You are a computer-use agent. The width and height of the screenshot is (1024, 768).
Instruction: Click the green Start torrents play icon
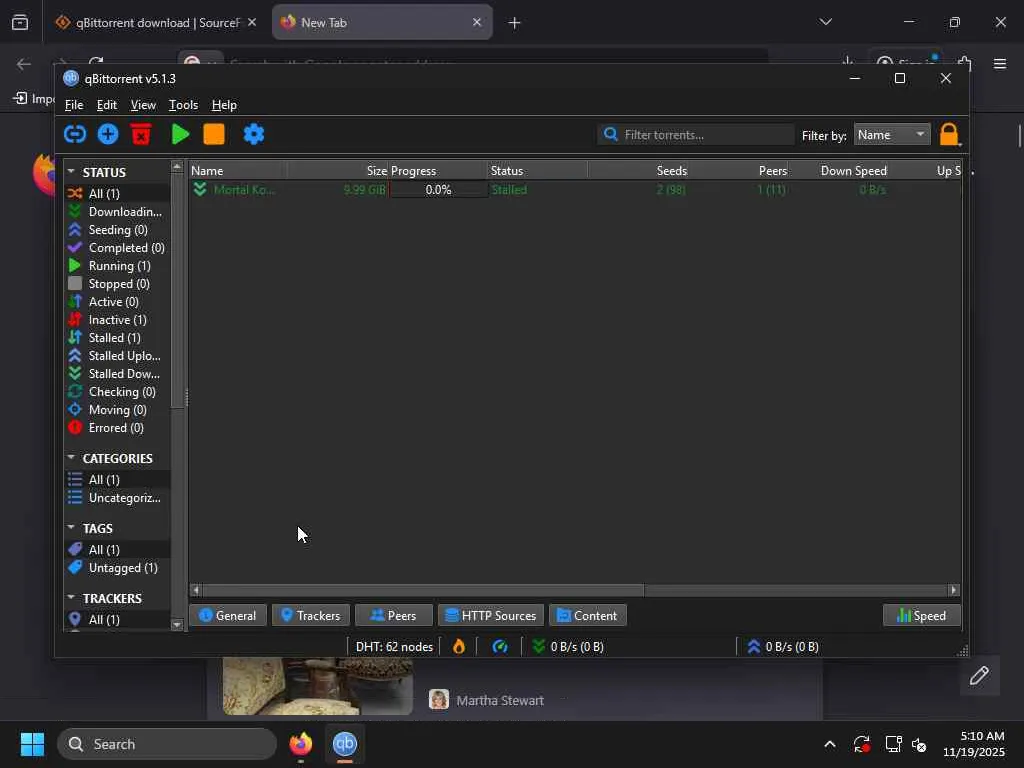(x=180, y=135)
